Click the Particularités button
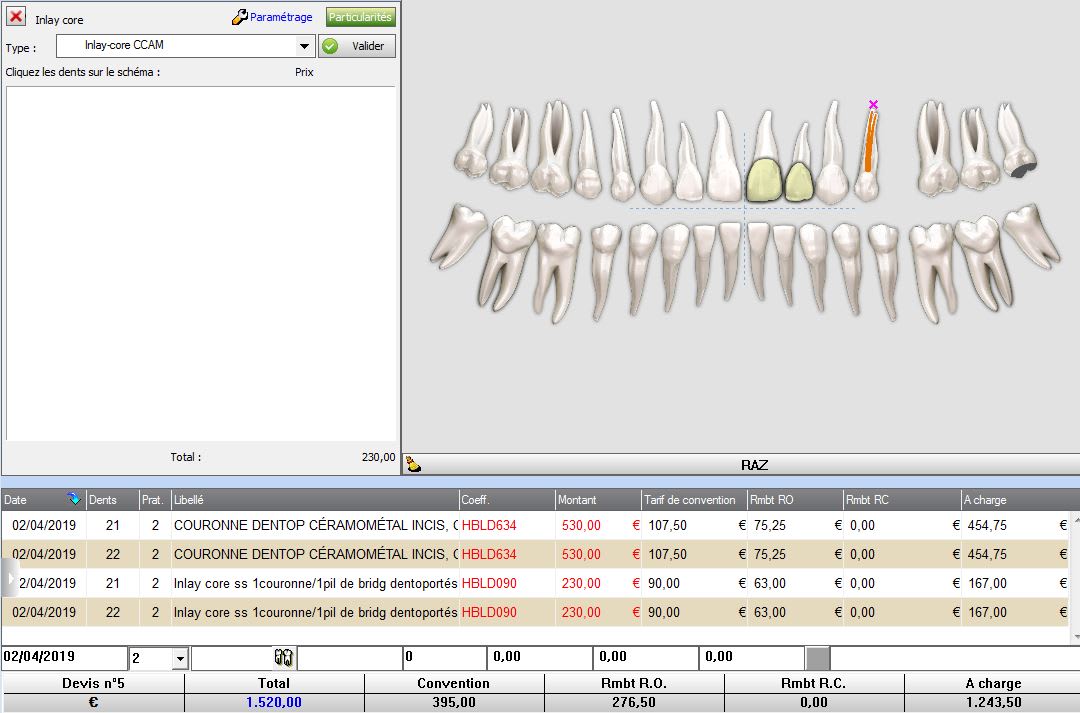Viewport: 1080px width, 713px height. [x=361, y=17]
